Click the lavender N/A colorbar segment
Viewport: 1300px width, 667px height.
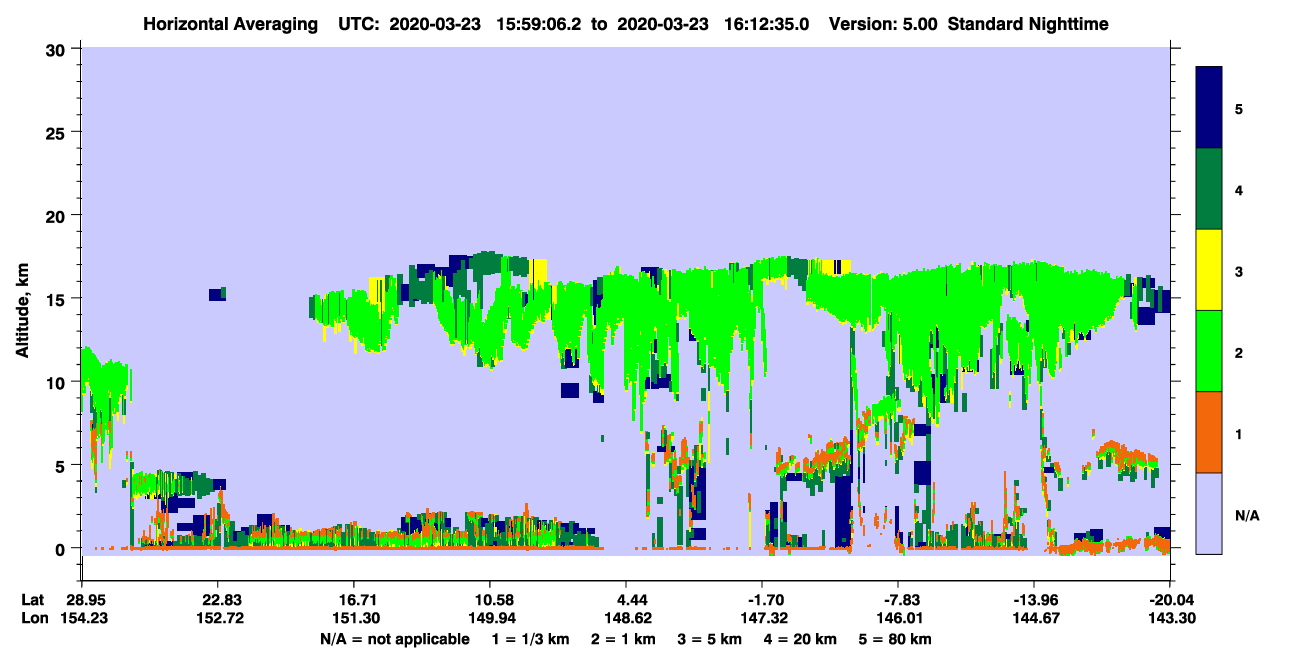click(x=1209, y=513)
